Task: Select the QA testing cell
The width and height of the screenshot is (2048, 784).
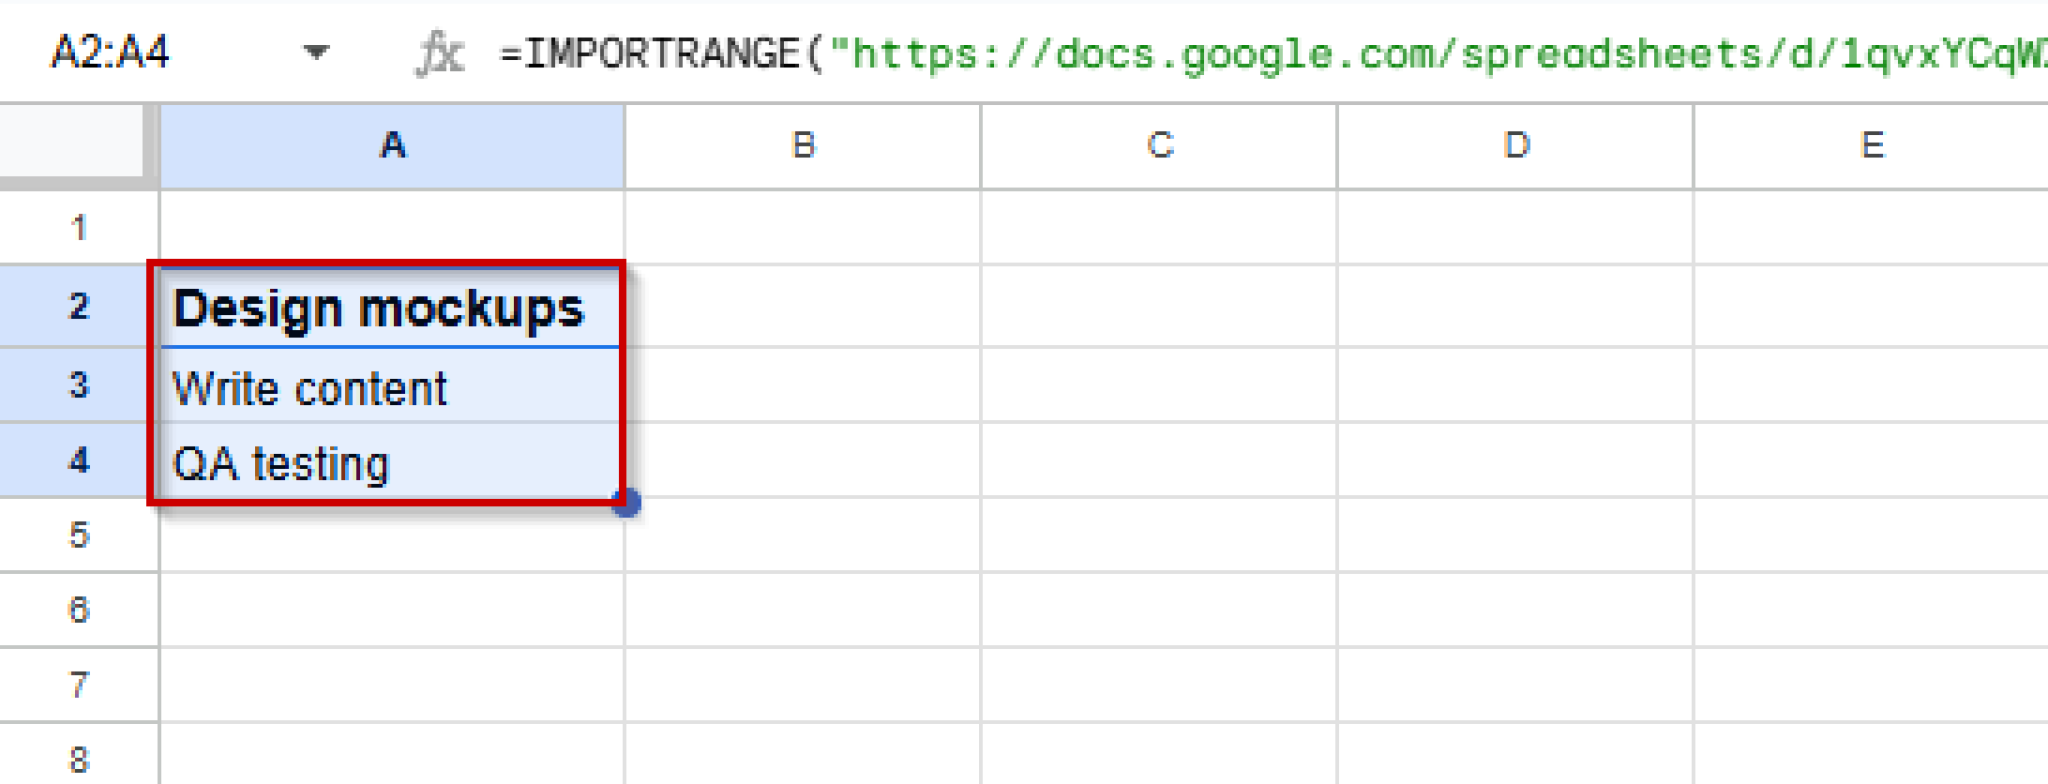Action: [390, 460]
